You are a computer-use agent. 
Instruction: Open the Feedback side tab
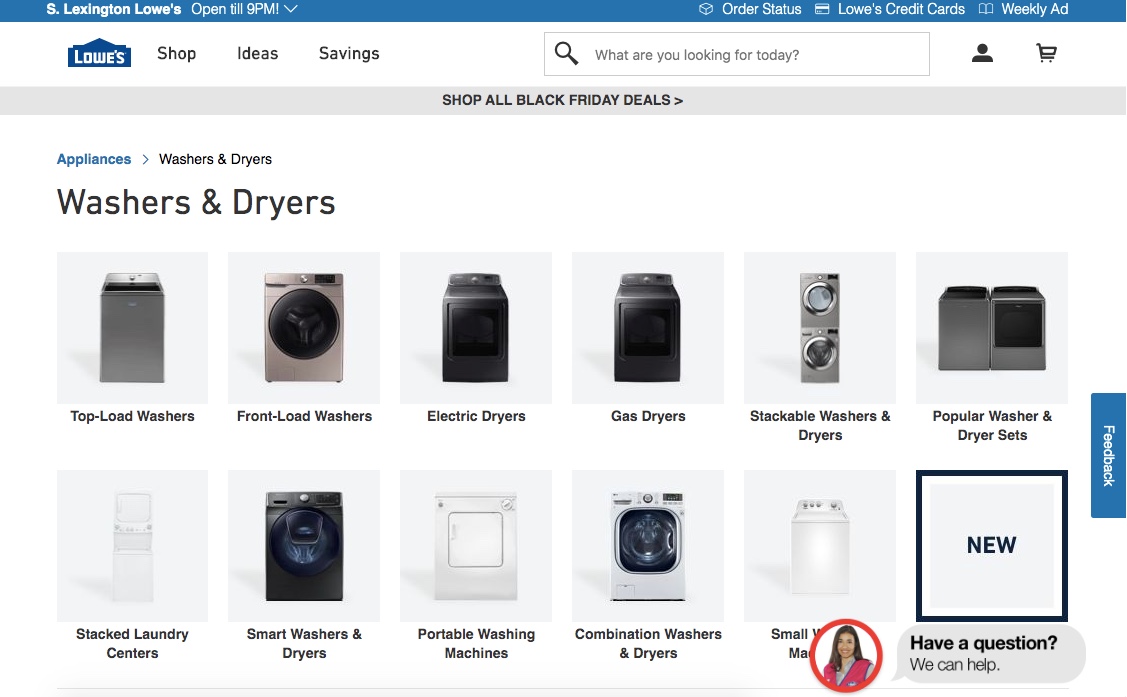(1108, 457)
